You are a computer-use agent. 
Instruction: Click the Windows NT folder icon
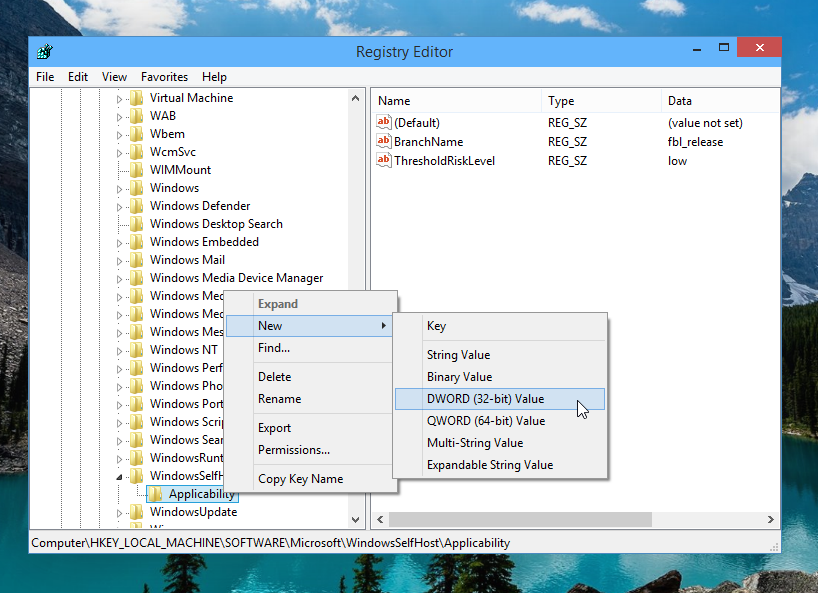137,350
